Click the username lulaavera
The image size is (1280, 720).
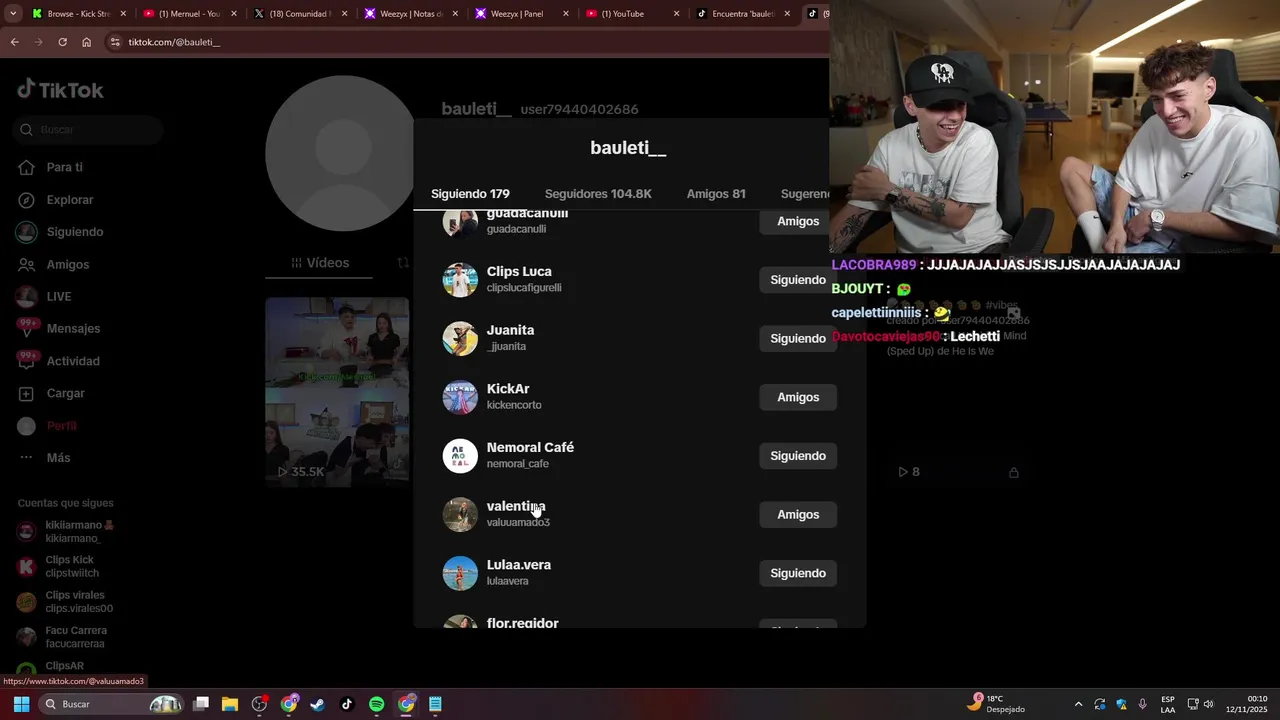pyautogui.click(x=508, y=581)
